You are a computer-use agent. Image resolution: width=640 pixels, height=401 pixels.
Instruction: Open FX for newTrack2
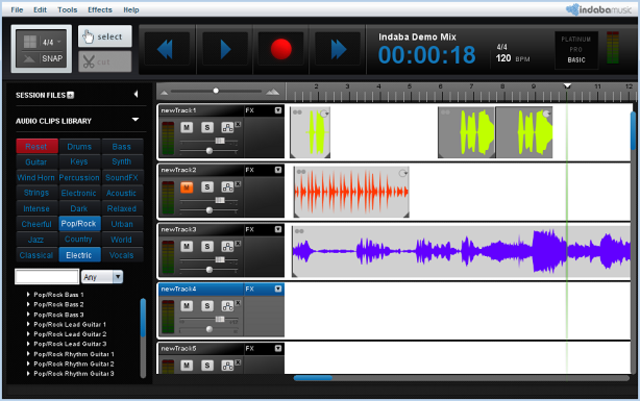[249, 170]
